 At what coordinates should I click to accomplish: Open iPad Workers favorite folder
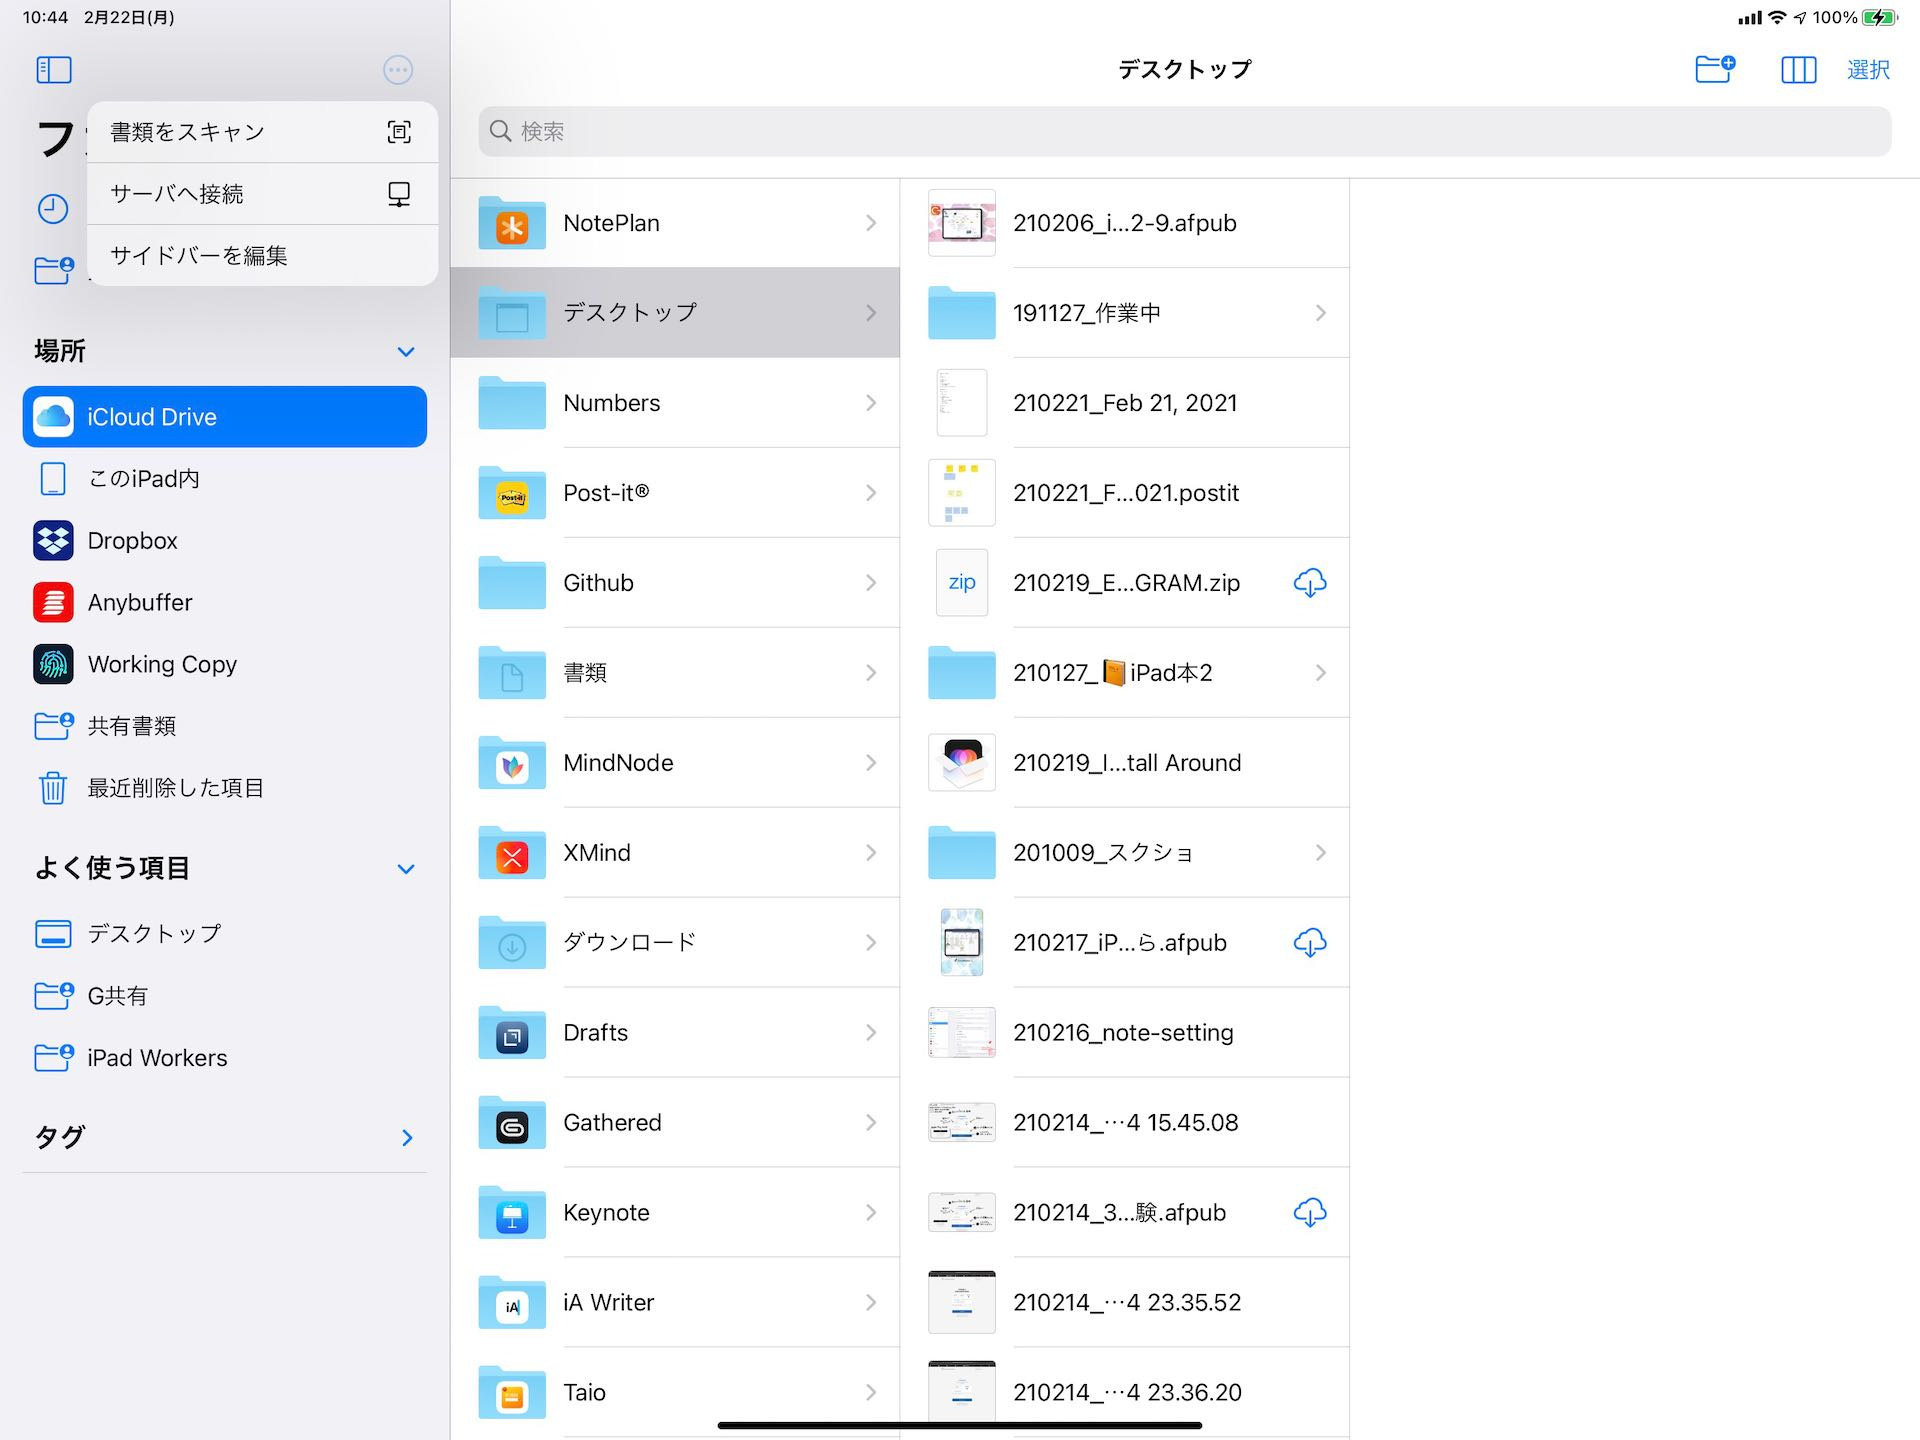(225, 1058)
